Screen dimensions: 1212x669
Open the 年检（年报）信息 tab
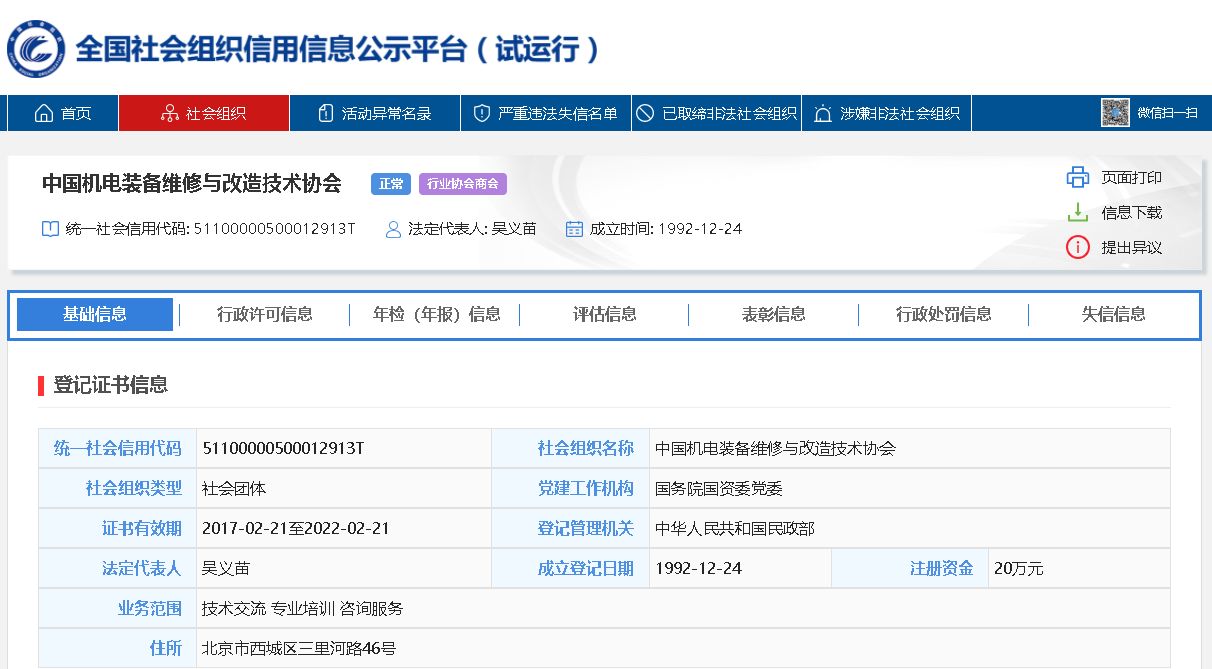tap(436, 314)
